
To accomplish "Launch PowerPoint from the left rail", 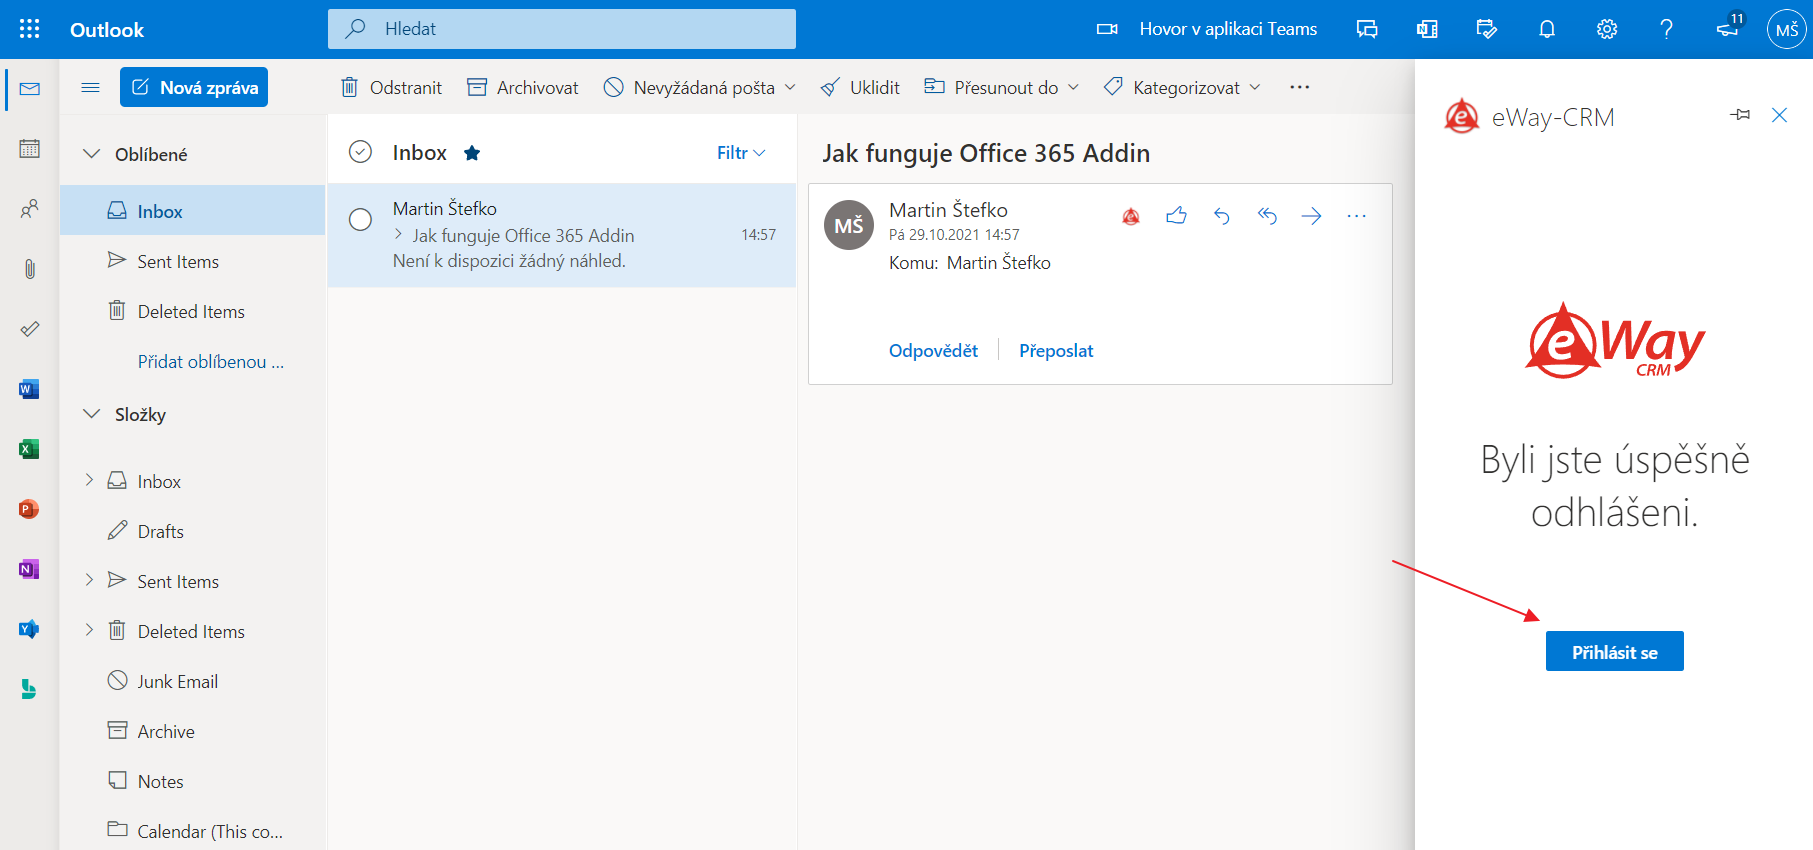I will click(29, 509).
